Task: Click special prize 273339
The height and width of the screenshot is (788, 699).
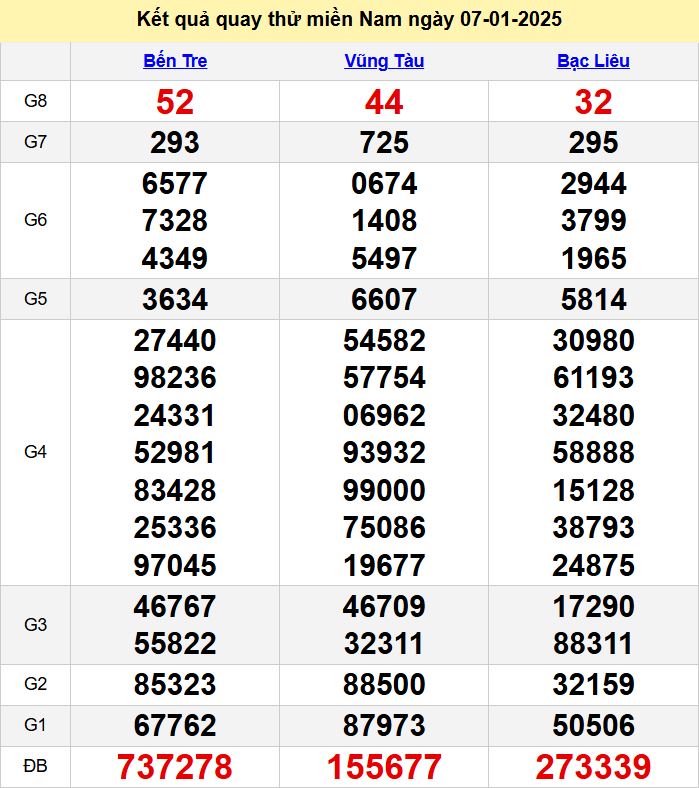Action: (593, 767)
